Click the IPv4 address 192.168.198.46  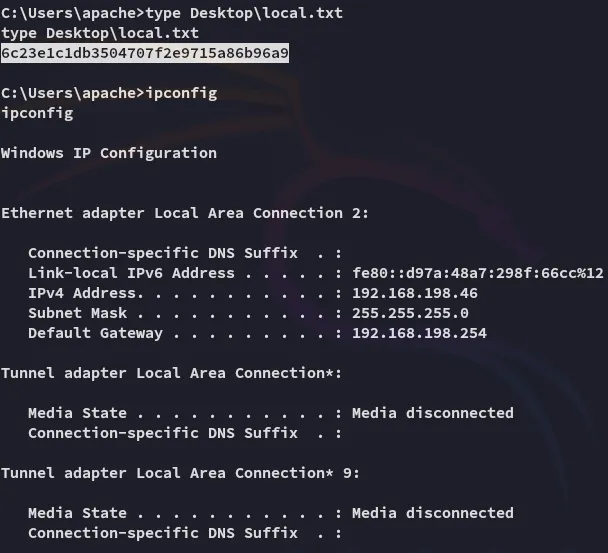click(415, 292)
